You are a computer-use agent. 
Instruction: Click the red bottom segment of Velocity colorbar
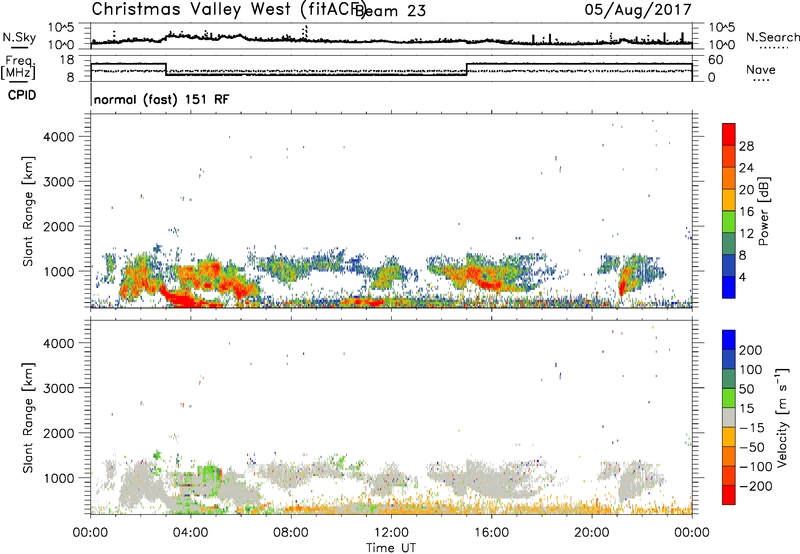coord(729,495)
